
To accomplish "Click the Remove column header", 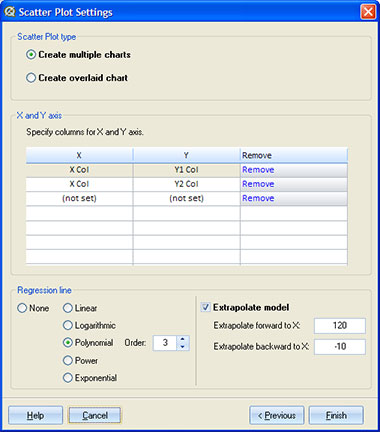I will [294, 155].
